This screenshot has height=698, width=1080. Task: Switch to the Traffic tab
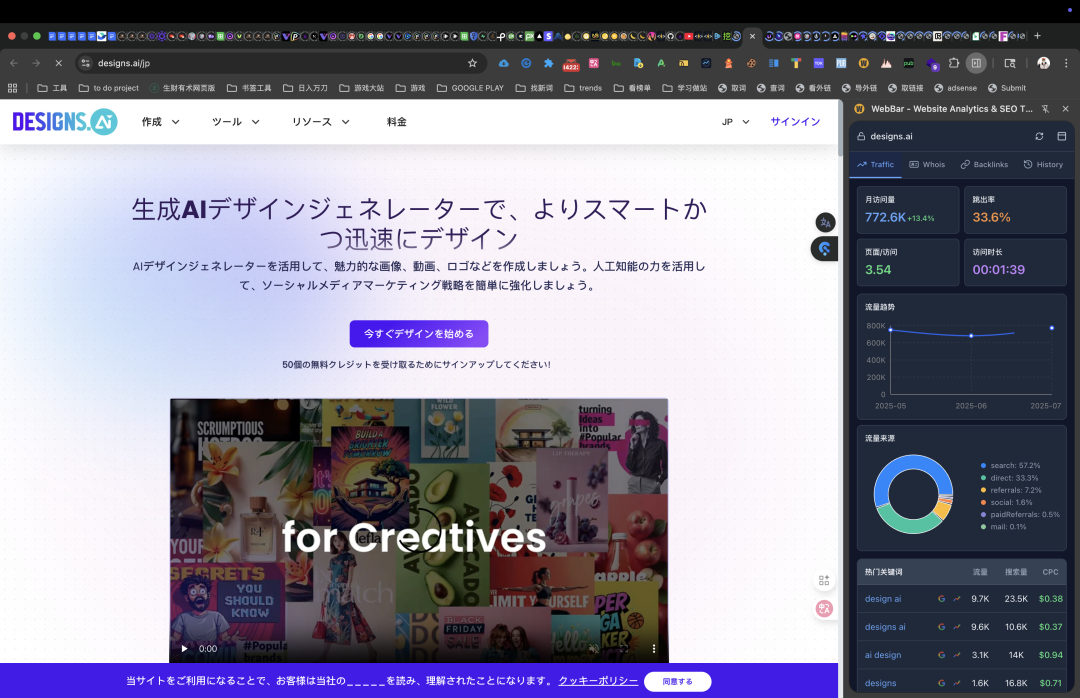pos(875,165)
